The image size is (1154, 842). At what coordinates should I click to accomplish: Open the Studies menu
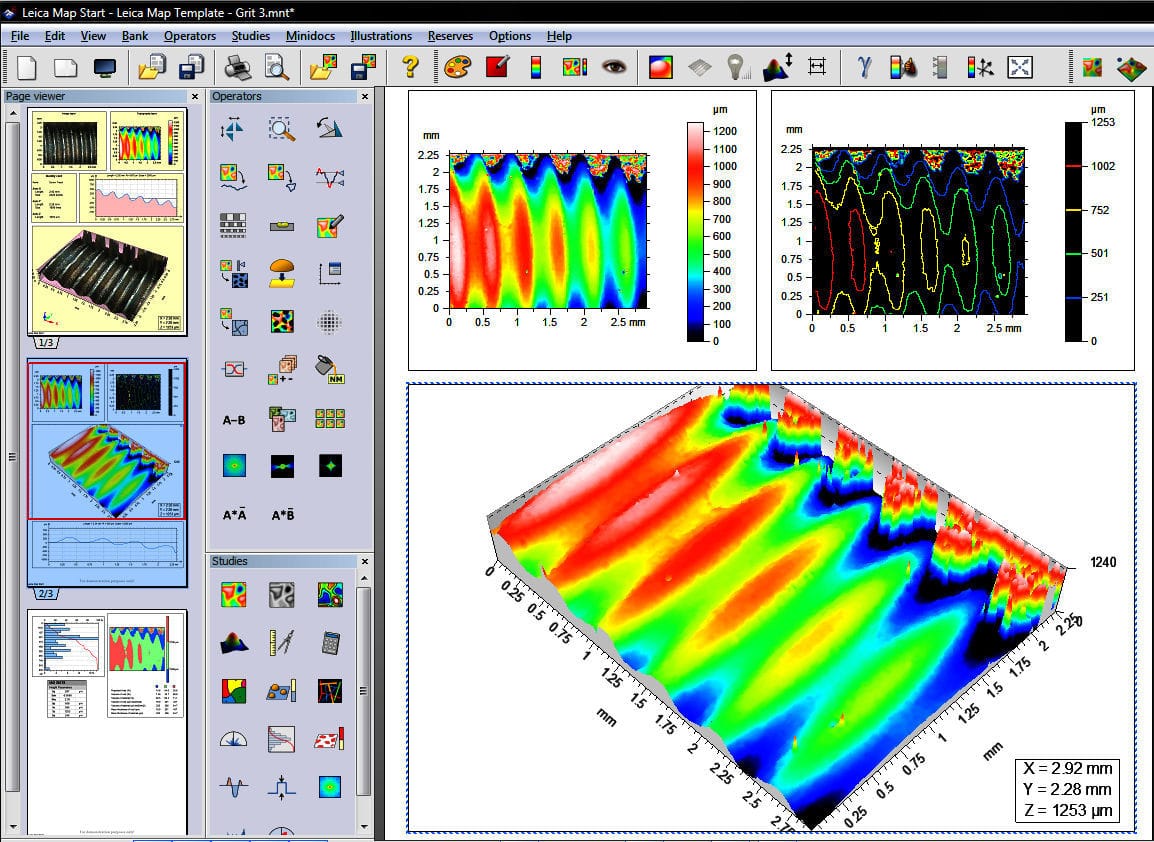click(250, 36)
